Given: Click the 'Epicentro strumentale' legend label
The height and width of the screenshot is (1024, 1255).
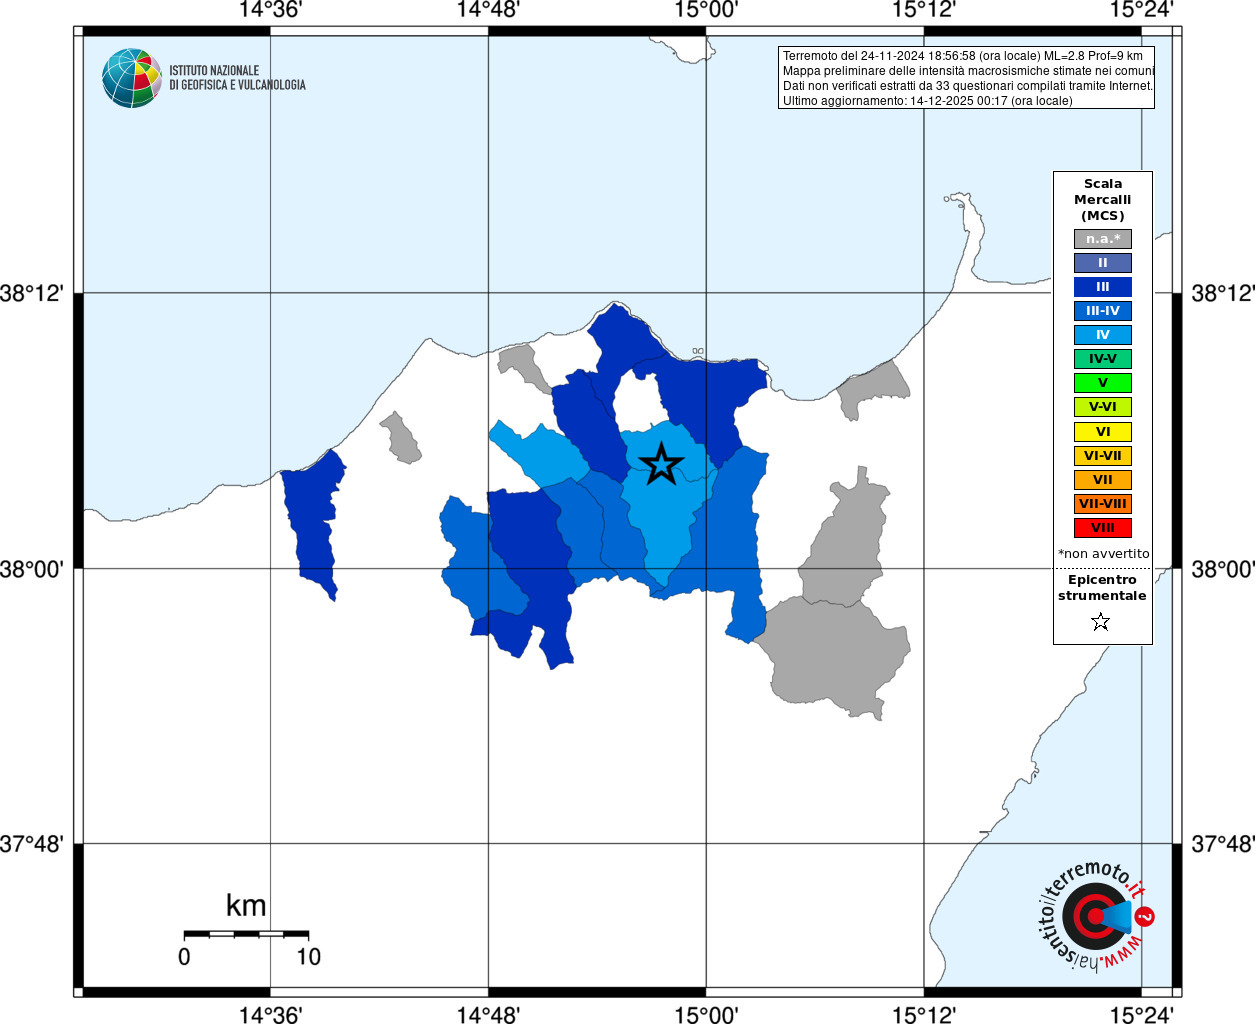Looking at the screenshot, I should click(1102, 588).
